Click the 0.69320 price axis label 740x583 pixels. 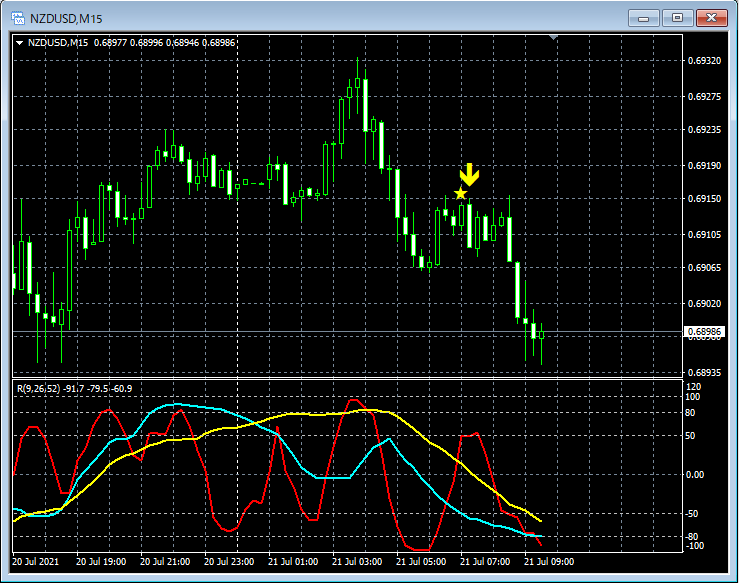(705, 60)
